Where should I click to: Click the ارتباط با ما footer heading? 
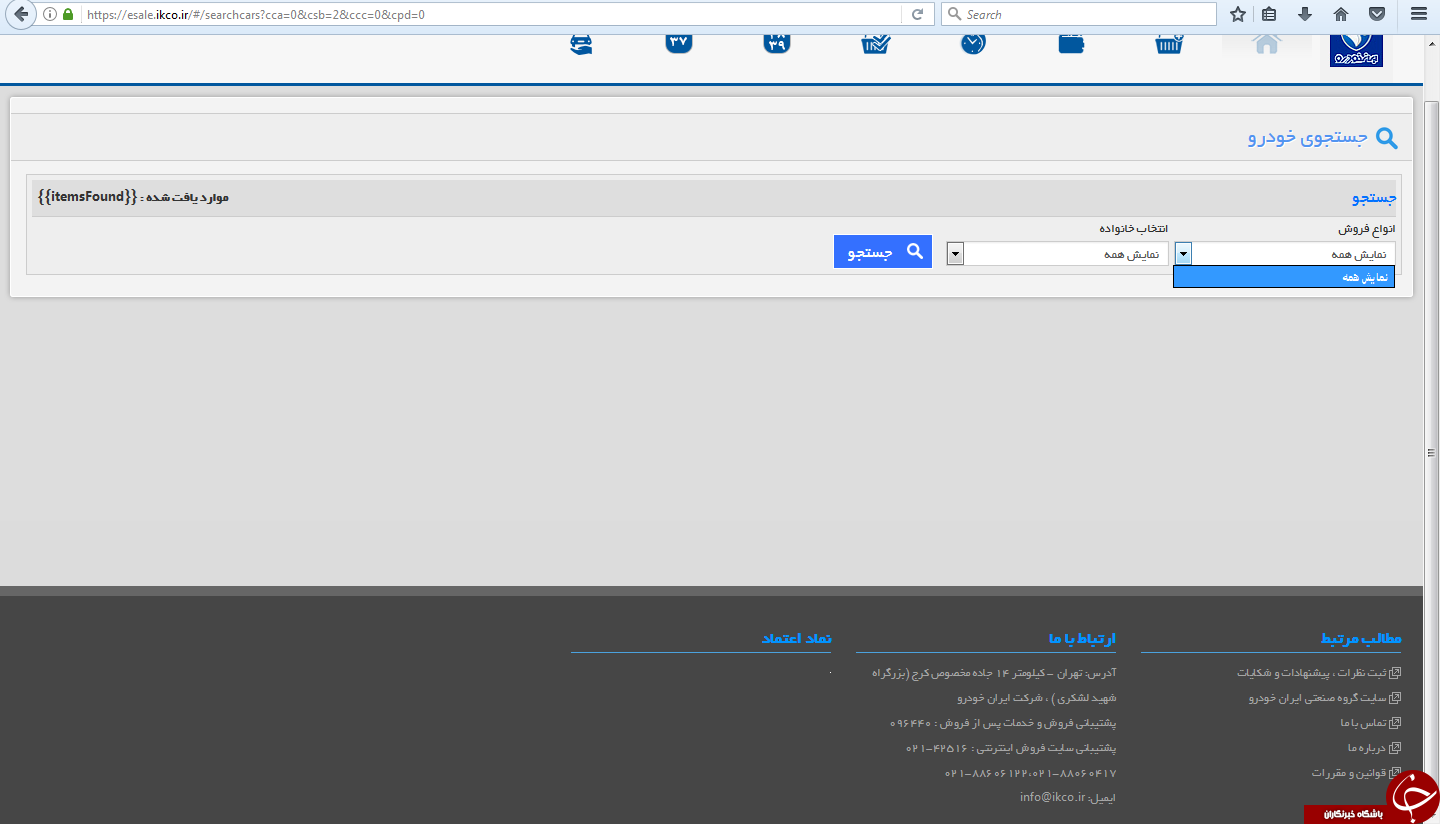coord(1082,638)
